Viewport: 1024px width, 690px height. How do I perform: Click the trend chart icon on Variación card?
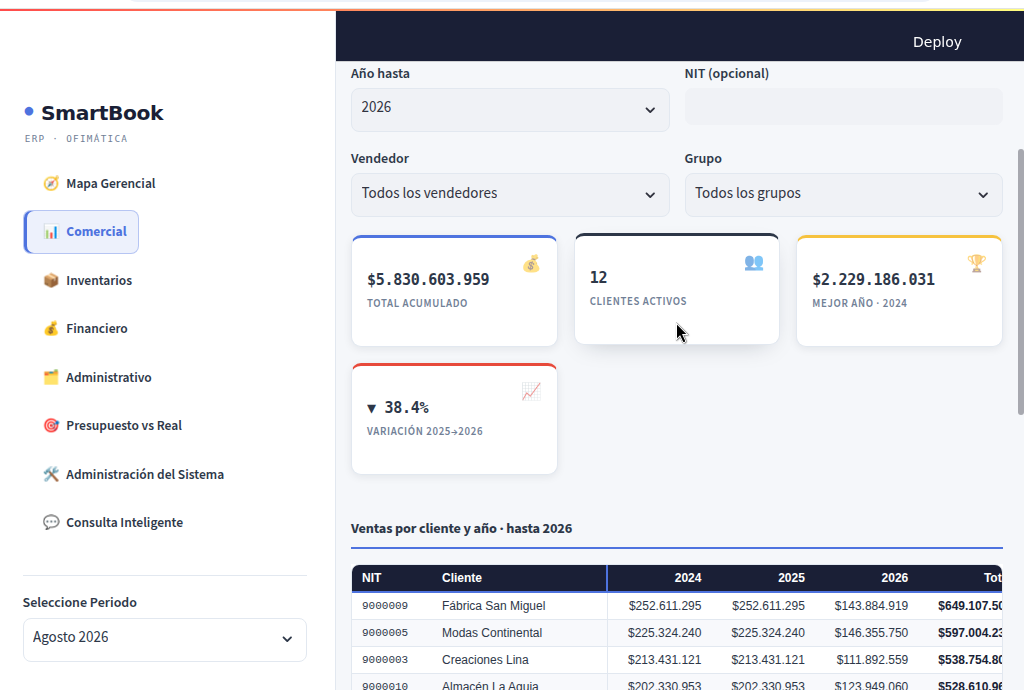click(531, 392)
